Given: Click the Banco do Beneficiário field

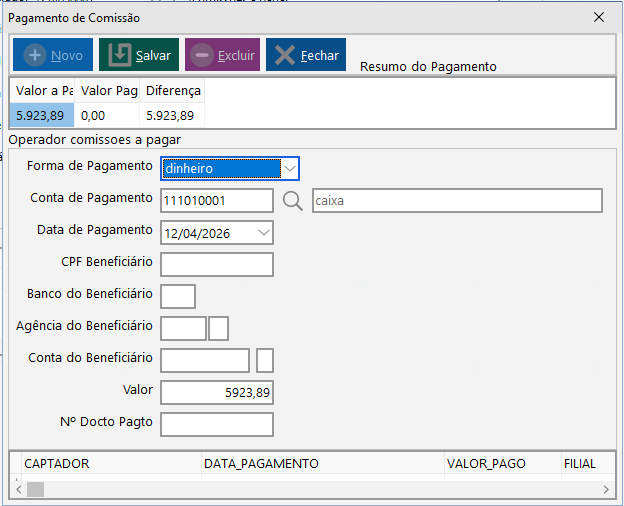Looking at the screenshot, I should 177,296.
